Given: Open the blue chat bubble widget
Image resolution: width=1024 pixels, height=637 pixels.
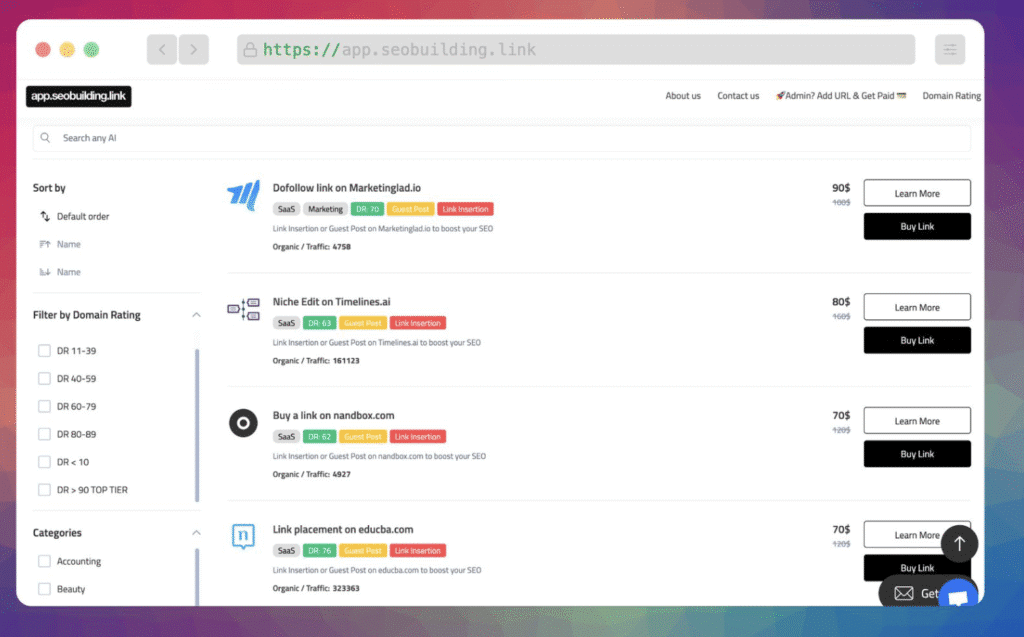Looking at the screenshot, I should (958, 594).
